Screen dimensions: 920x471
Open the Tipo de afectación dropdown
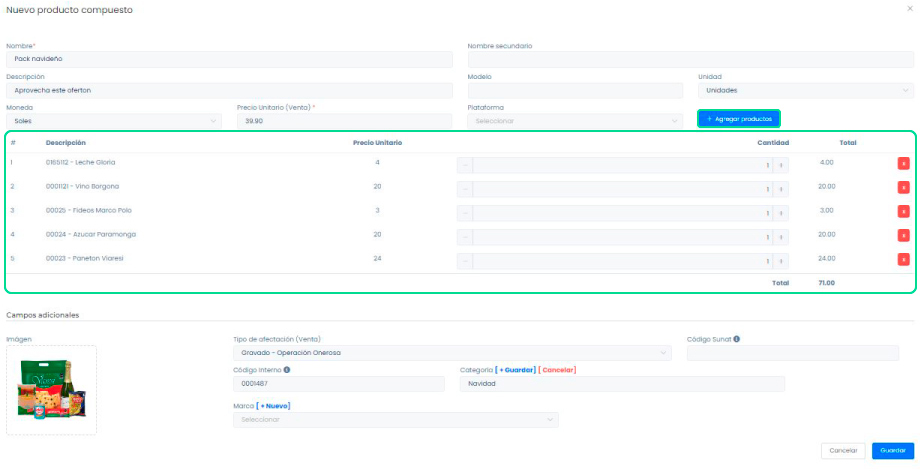pos(452,353)
